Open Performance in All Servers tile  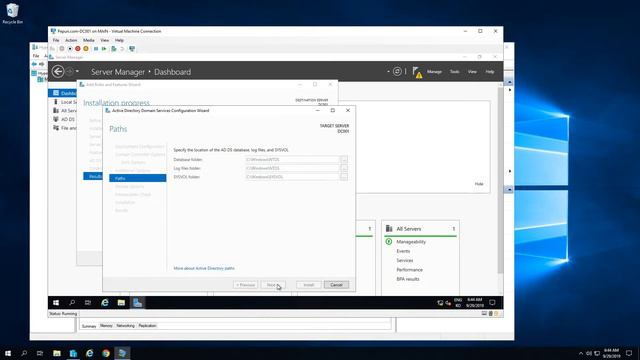point(409,270)
